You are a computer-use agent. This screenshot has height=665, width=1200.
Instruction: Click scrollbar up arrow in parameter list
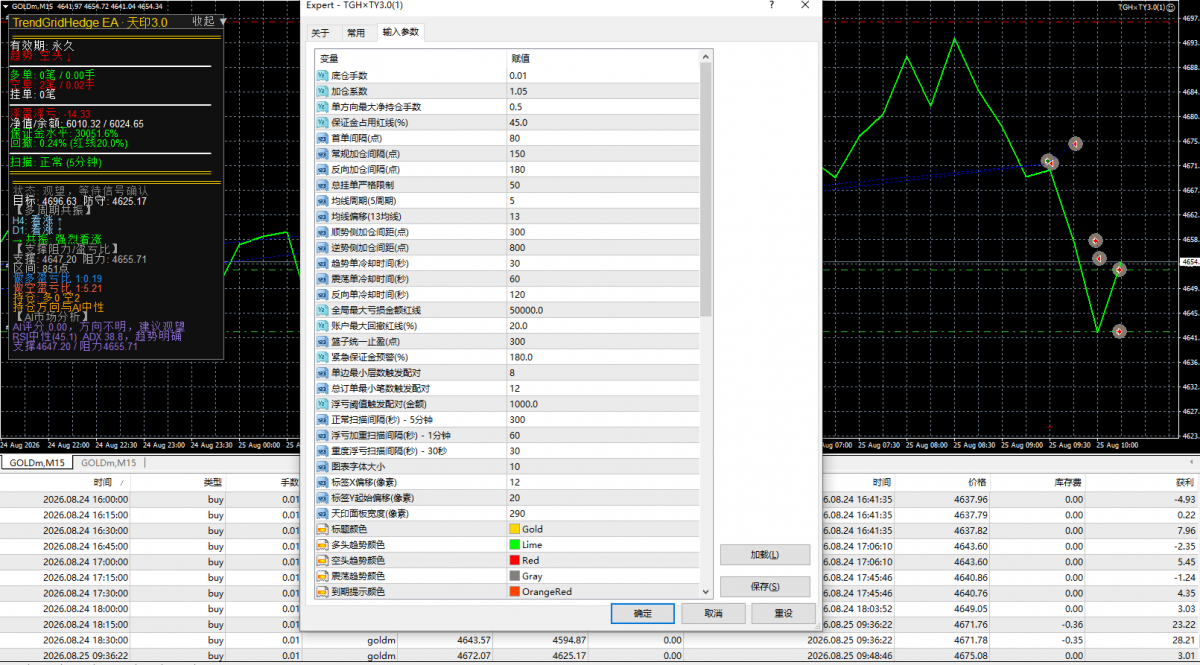pyautogui.click(x=706, y=58)
